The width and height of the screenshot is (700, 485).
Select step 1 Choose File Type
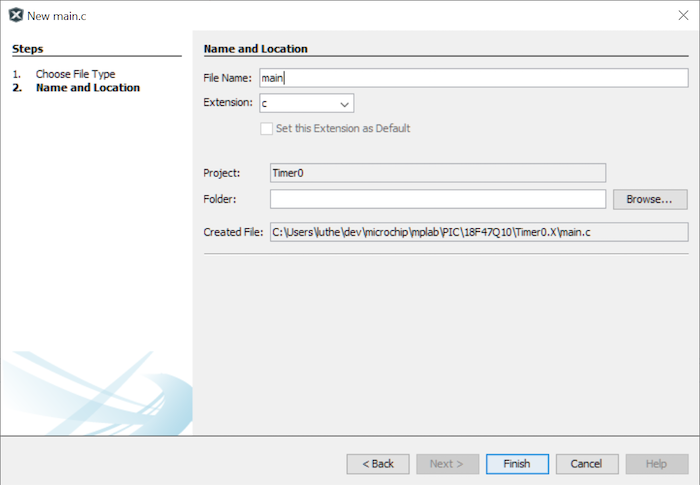(x=75, y=74)
